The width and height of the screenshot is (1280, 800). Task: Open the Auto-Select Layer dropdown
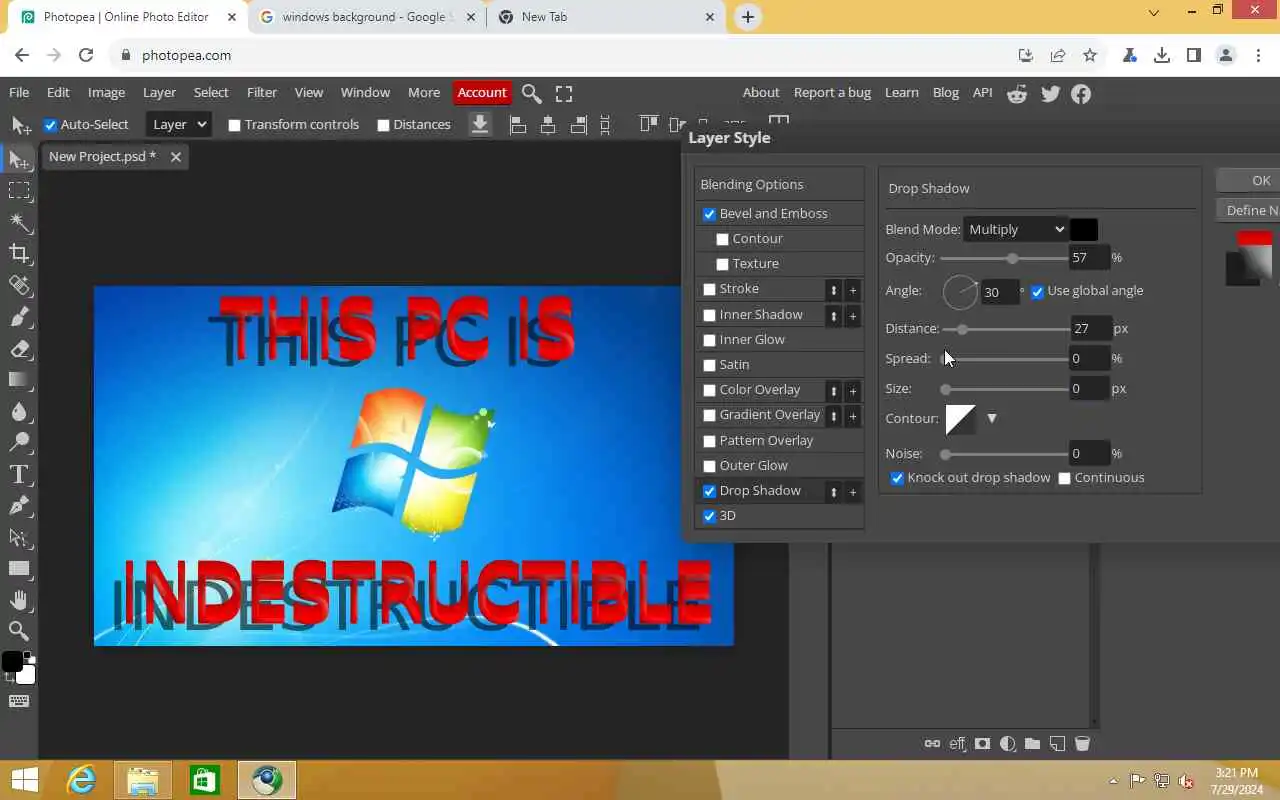point(178,124)
